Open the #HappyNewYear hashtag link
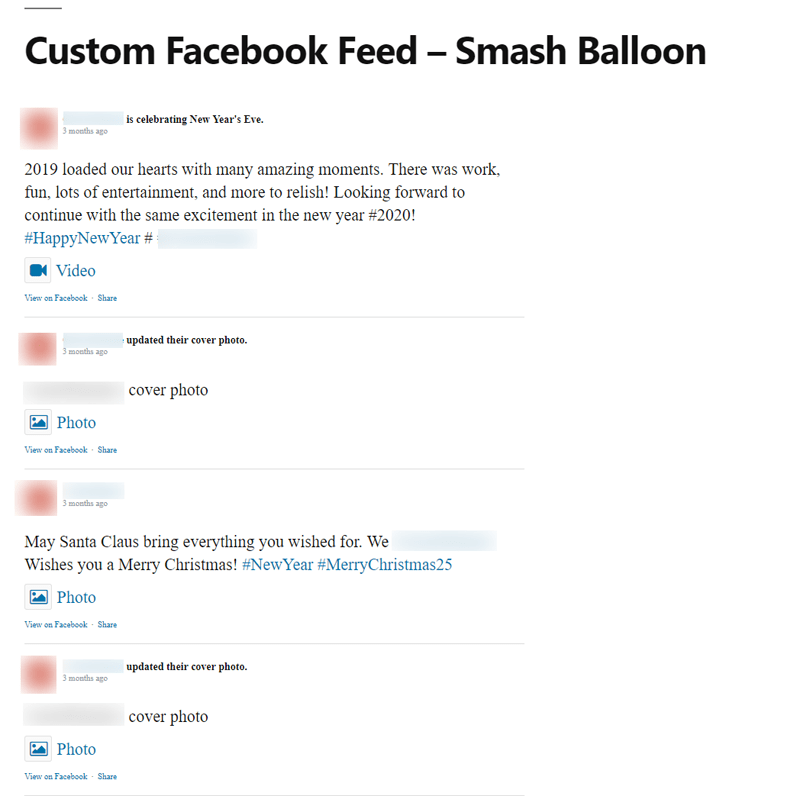Image resolution: width=800 pixels, height=796 pixels. (x=82, y=238)
